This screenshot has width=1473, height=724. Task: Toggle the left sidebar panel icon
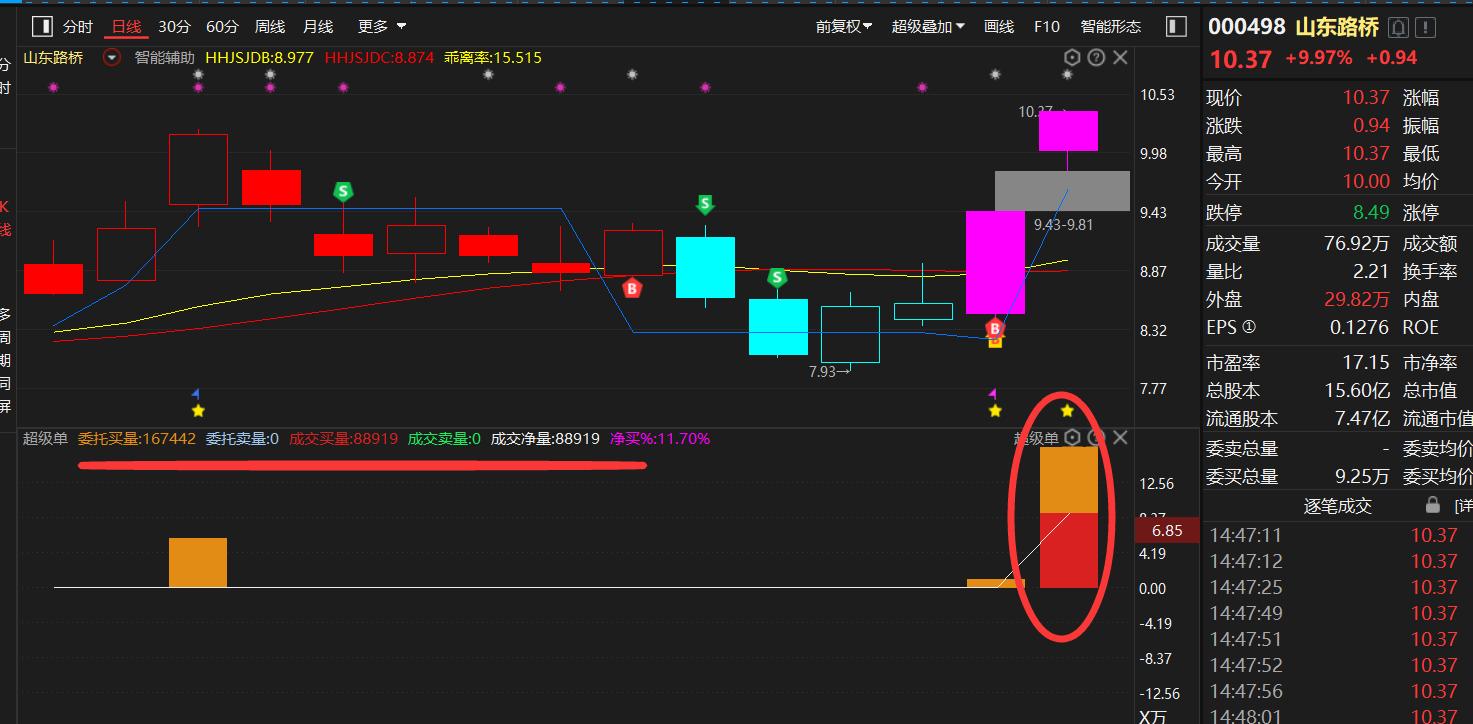tap(41, 27)
